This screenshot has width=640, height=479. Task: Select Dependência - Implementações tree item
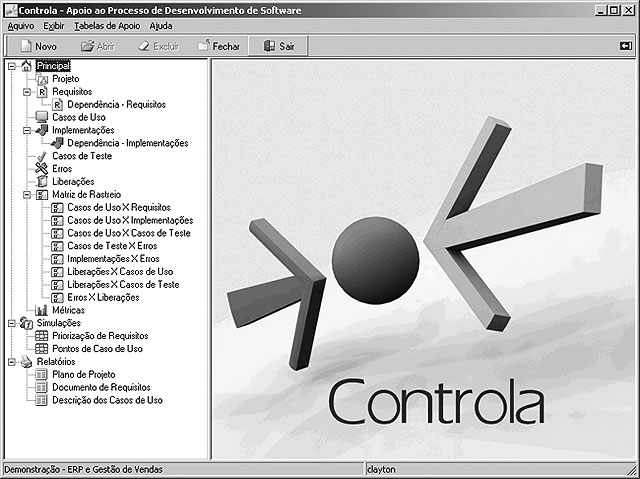coord(128,143)
